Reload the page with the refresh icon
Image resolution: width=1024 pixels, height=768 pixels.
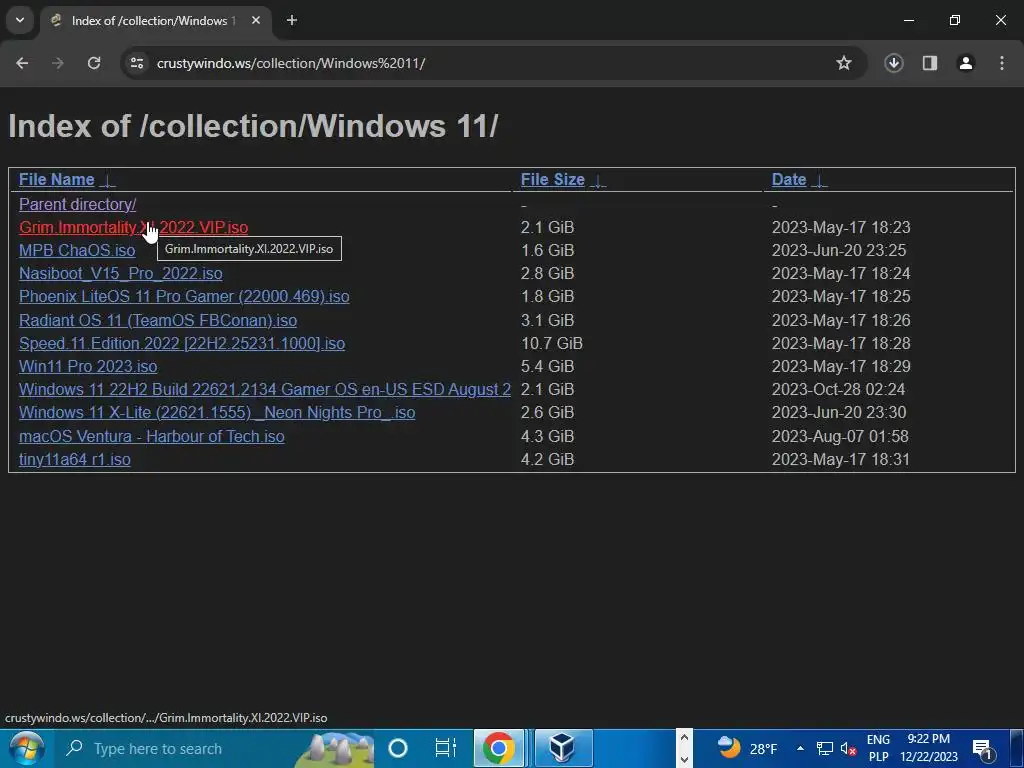tap(94, 63)
